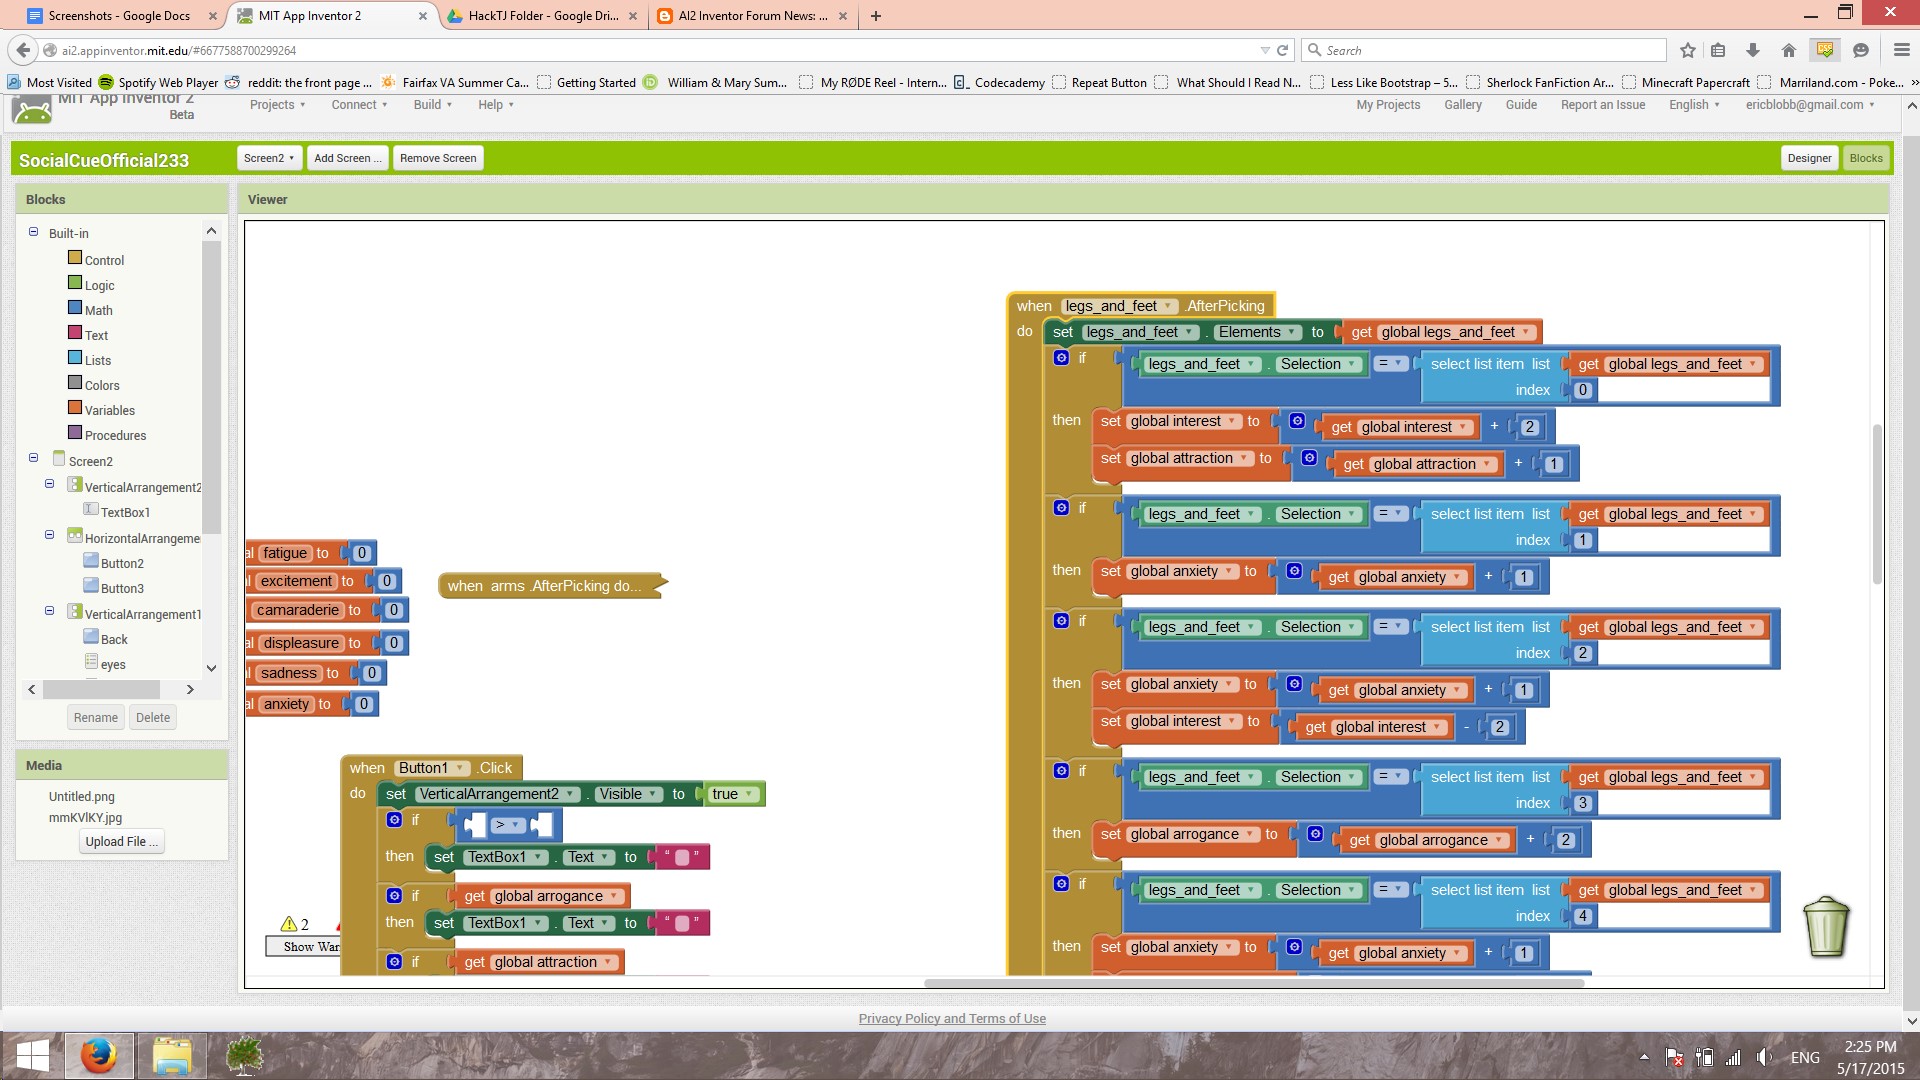Switch to the HackTJ Folder tab
This screenshot has height=1080, width=1920.
click(543, 16)
